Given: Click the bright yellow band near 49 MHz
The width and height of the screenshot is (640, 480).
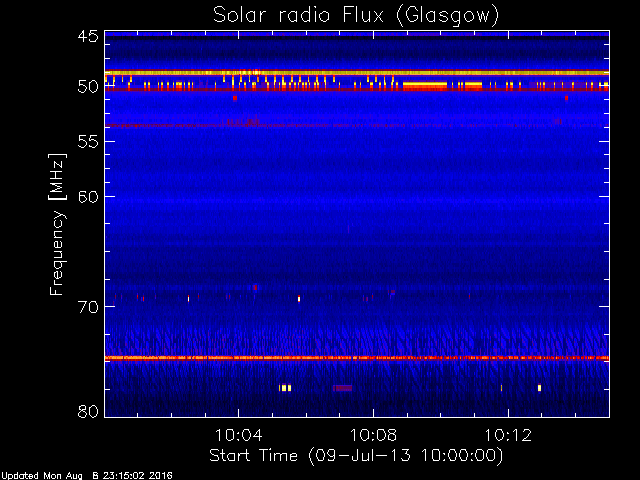Looking at the screenshot, I should pyautogui.click(x=357, y=73).
